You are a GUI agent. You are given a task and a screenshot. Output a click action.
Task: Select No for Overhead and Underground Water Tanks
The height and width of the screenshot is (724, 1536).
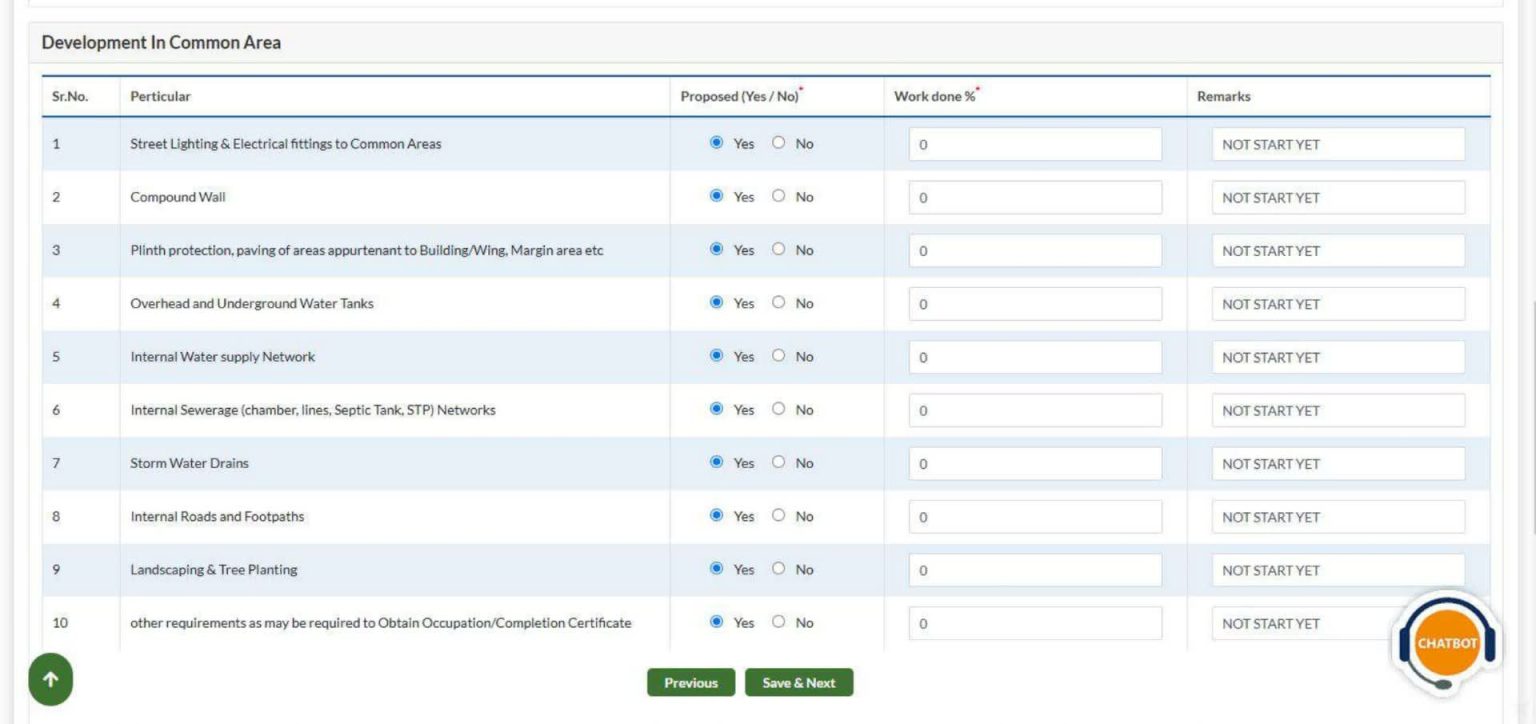pos(779,303)
